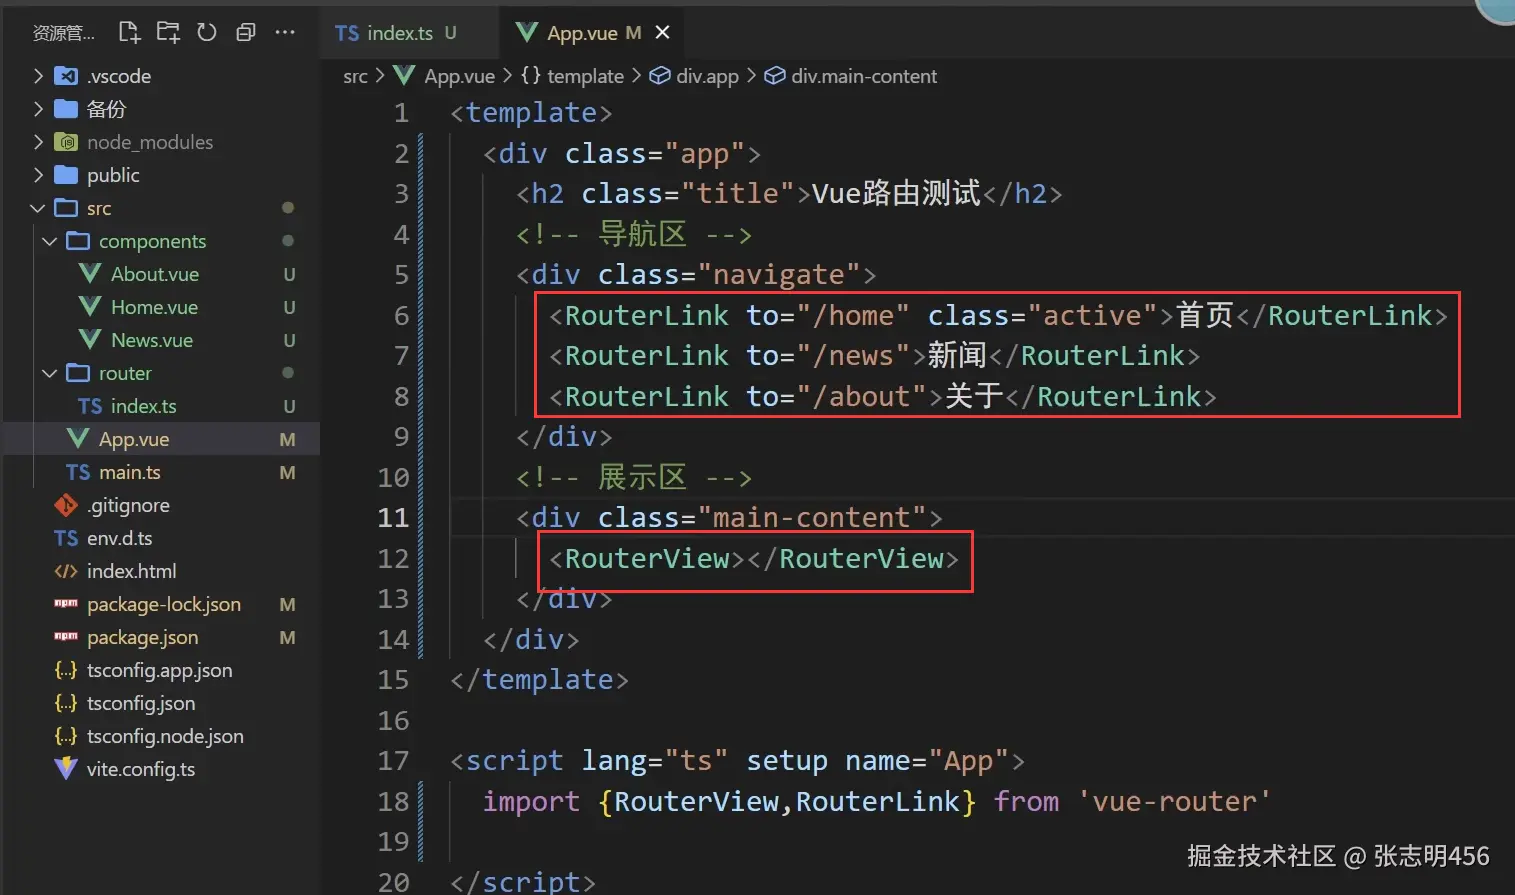Click the TS icon beside env.d.ts
Screen dimensions: 1515x895
coord(66,538)
